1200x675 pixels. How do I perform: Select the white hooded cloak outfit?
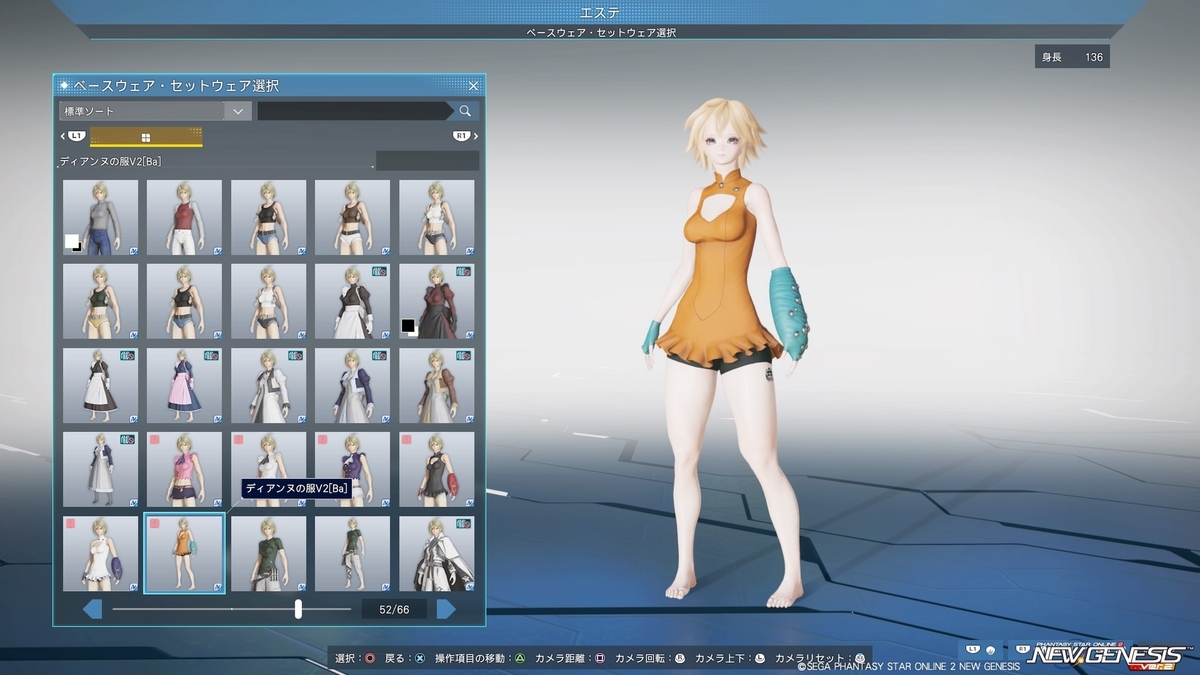tap(436, 553)
